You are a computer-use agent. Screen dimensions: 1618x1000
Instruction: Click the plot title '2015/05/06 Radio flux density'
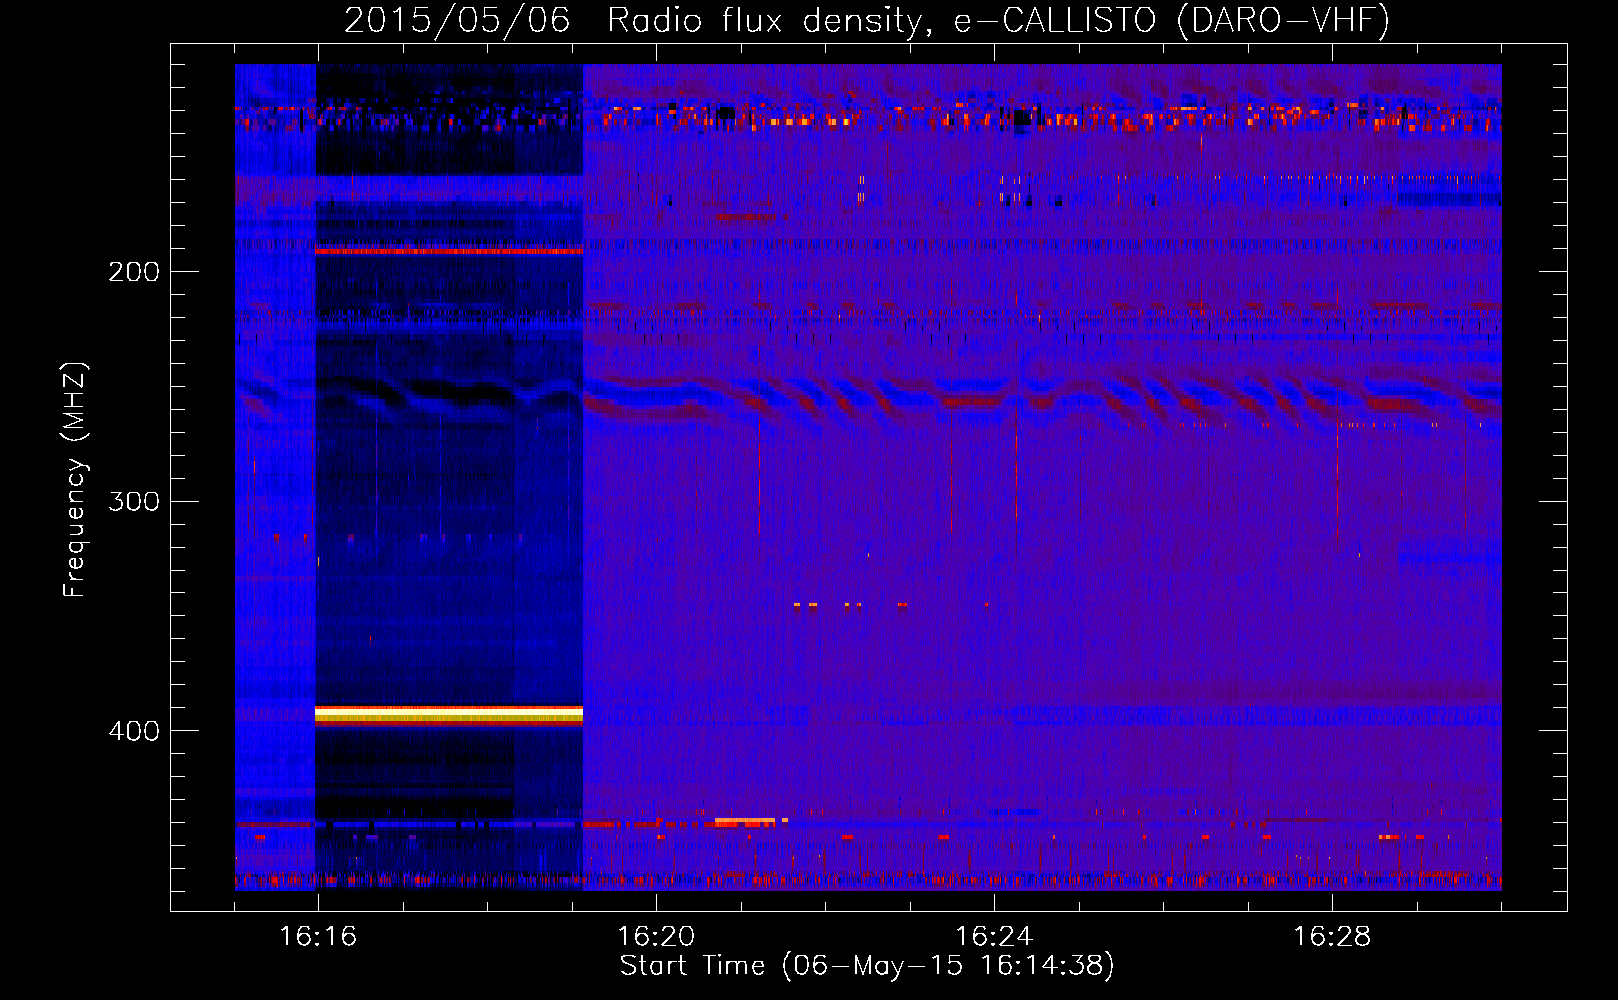pyautogui.click(x=867, y=20)
